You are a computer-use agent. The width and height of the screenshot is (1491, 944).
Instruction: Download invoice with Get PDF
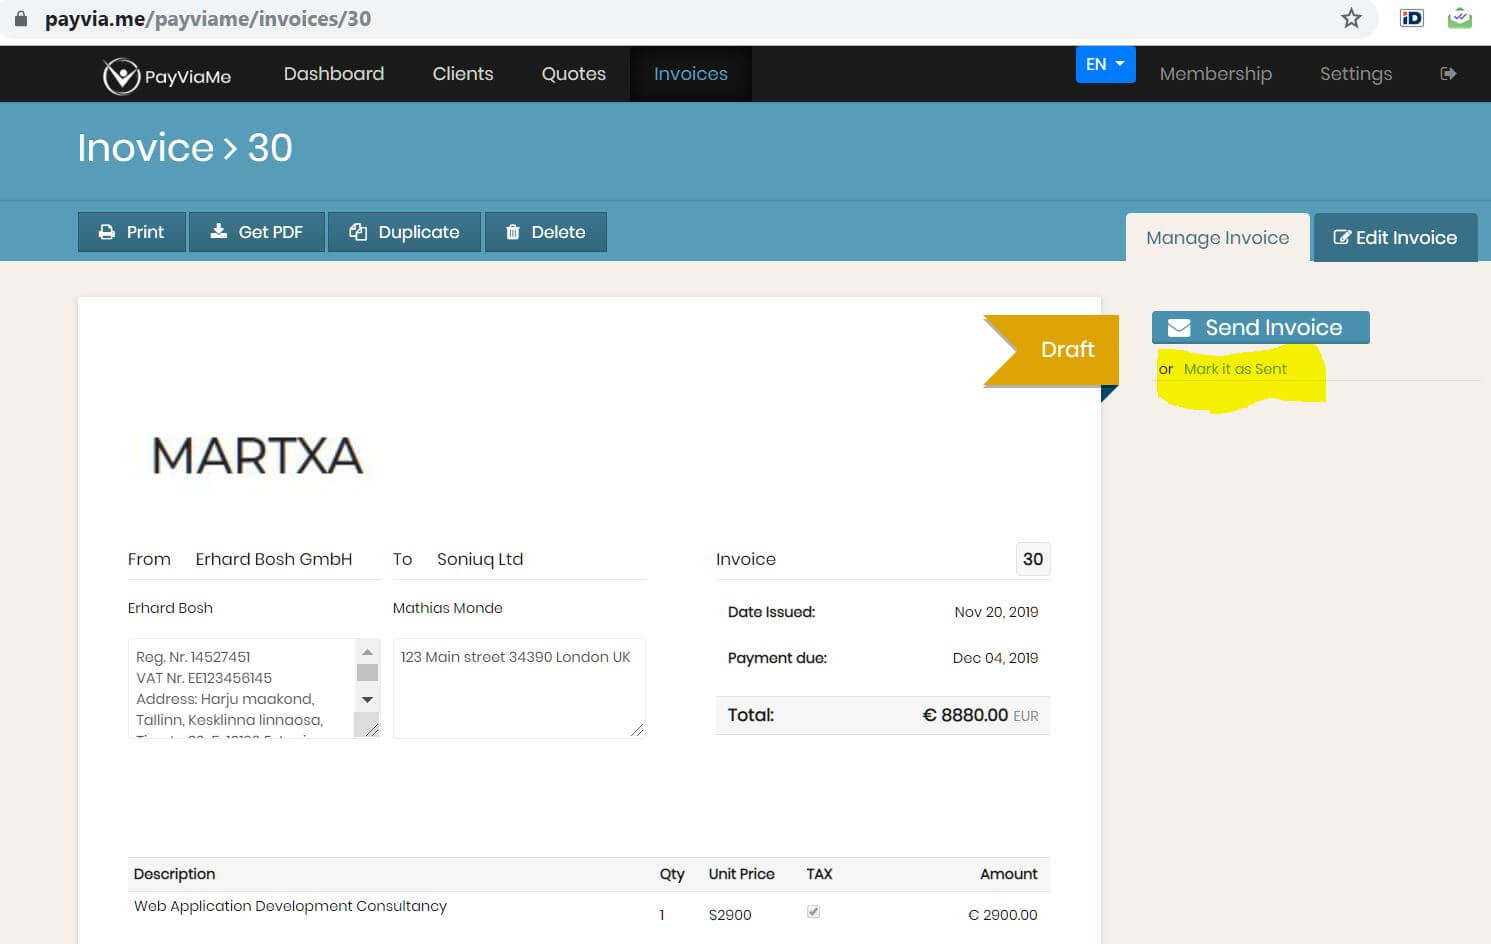tap(257, 232)
